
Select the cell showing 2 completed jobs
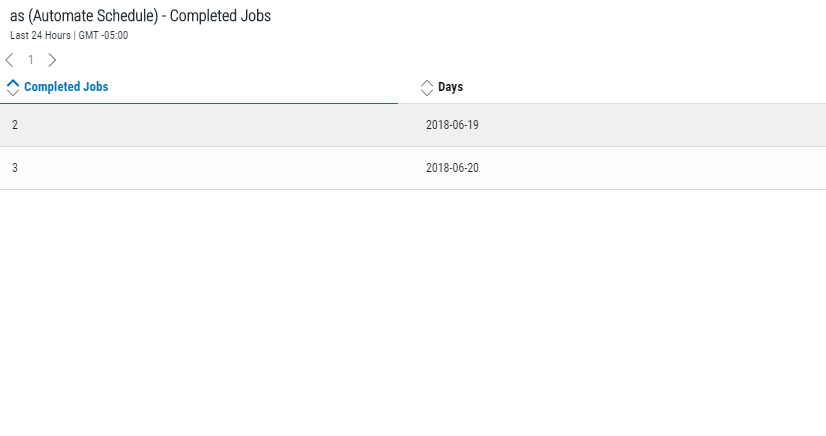click(x=15, y=125)
